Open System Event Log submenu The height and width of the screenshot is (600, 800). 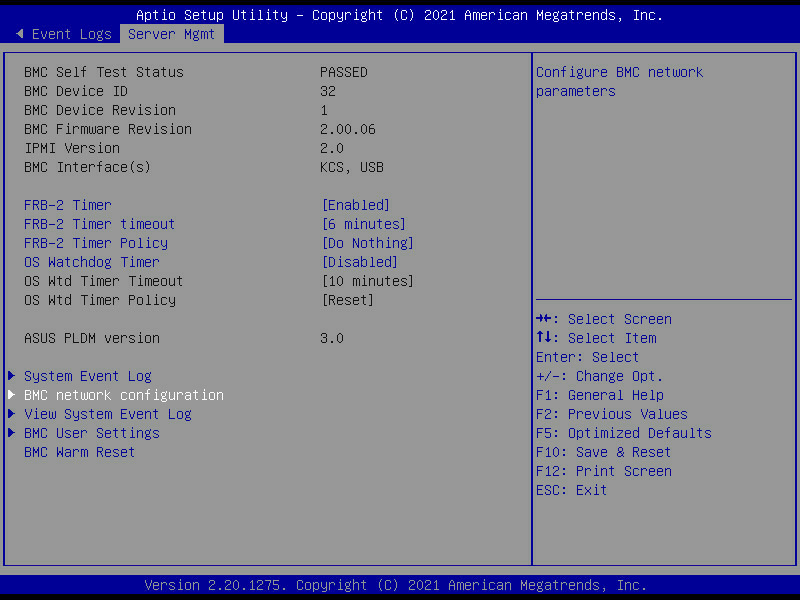[88, 376]
